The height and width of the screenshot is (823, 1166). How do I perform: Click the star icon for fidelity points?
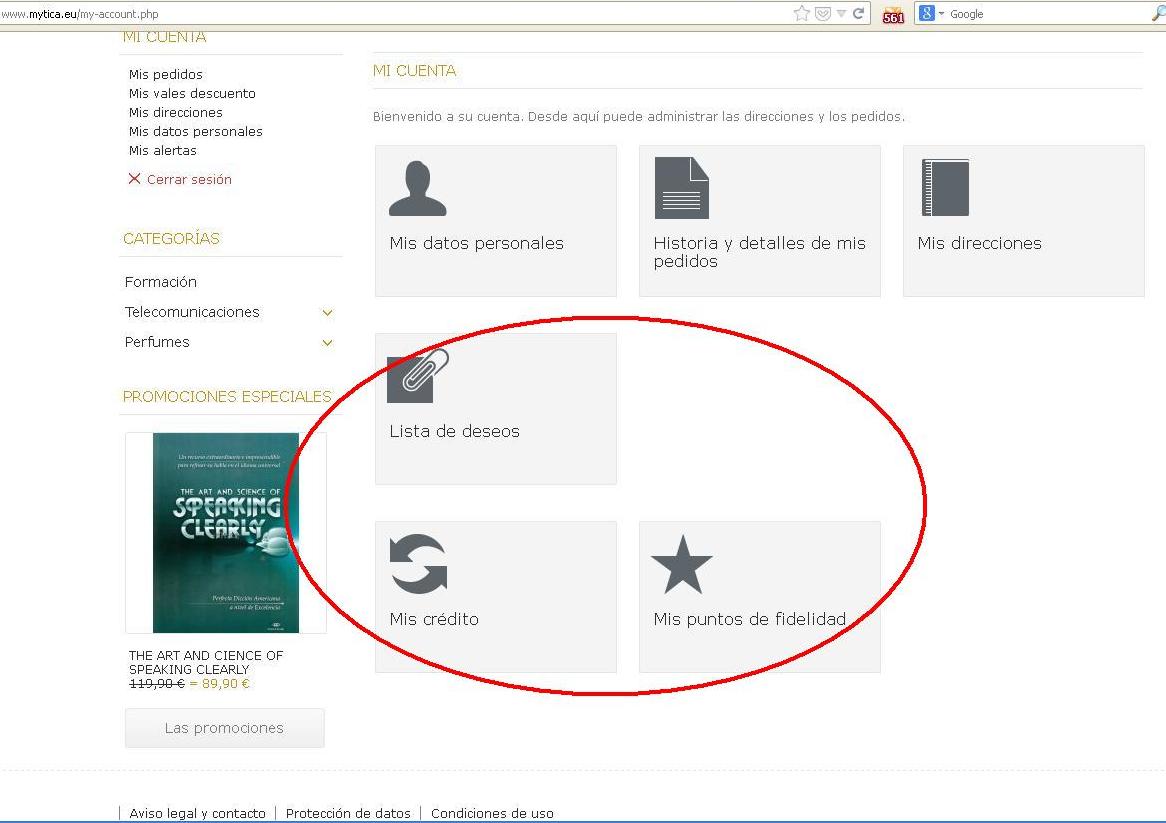click(682, 564)
